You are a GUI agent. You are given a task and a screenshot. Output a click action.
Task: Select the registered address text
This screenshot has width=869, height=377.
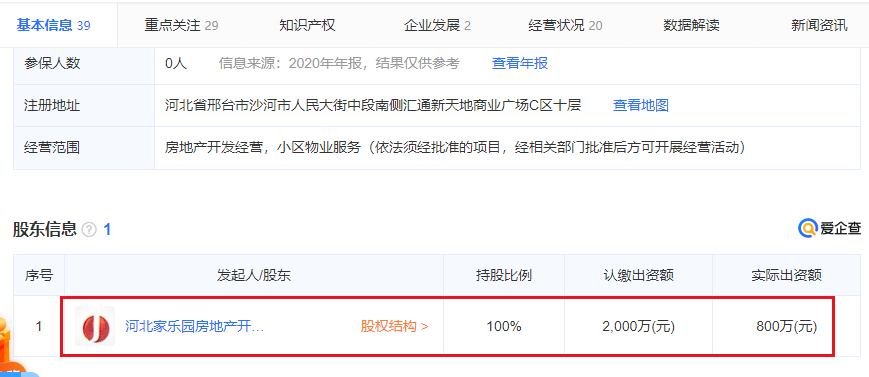pyautogui.click(x=373, y=105)
